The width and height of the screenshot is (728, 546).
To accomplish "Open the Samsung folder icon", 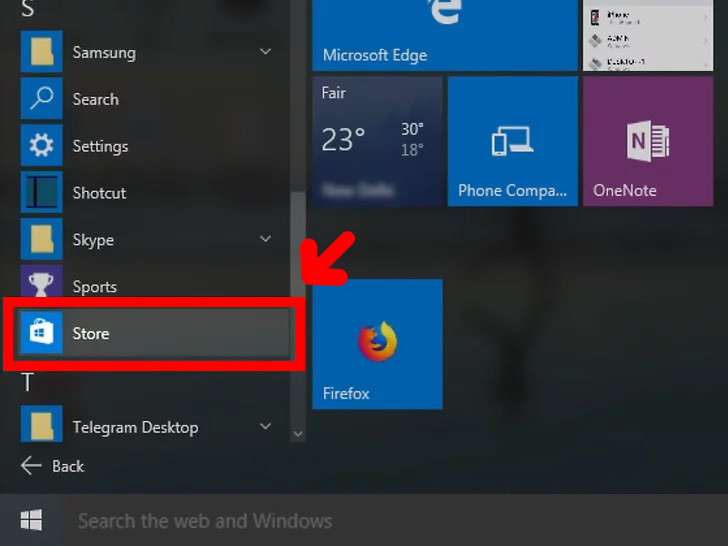I will coord(41,52).
